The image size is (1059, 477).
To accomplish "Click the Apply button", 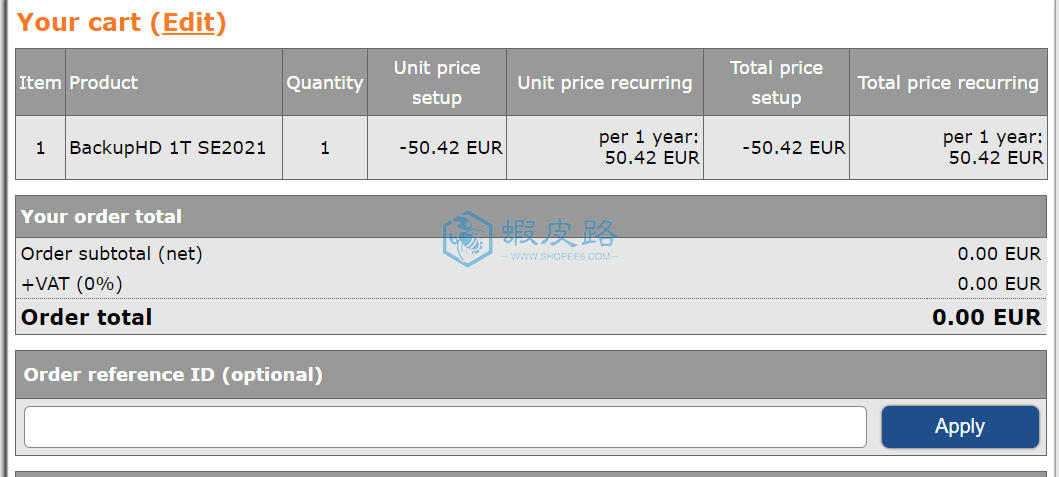I will [960, 426].
